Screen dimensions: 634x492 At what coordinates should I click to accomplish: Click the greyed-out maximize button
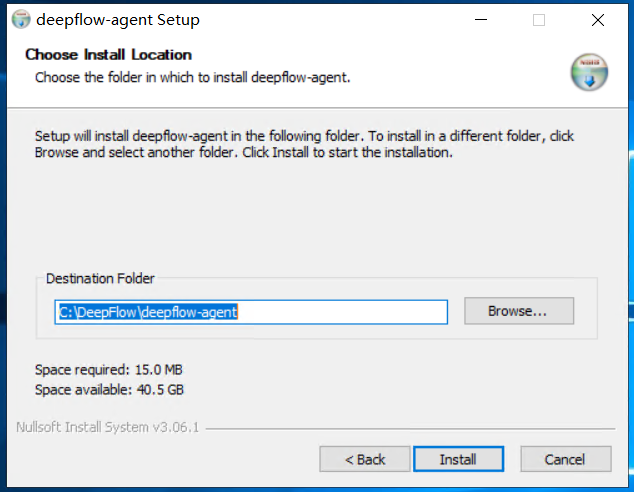pyautogui.click(x=539, y=20)
